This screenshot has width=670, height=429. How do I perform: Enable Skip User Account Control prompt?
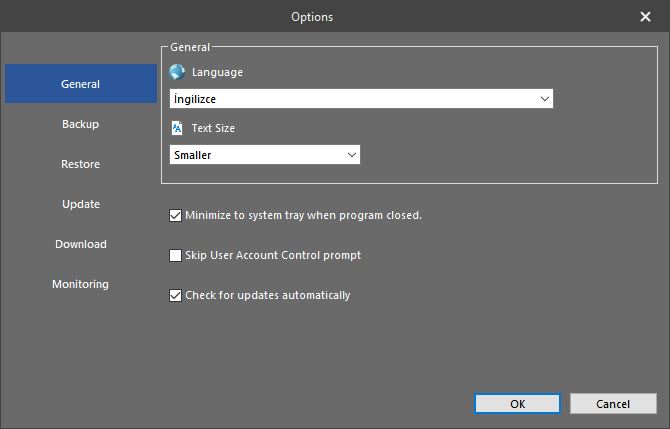pyautogui.click(x=175, y=256)
